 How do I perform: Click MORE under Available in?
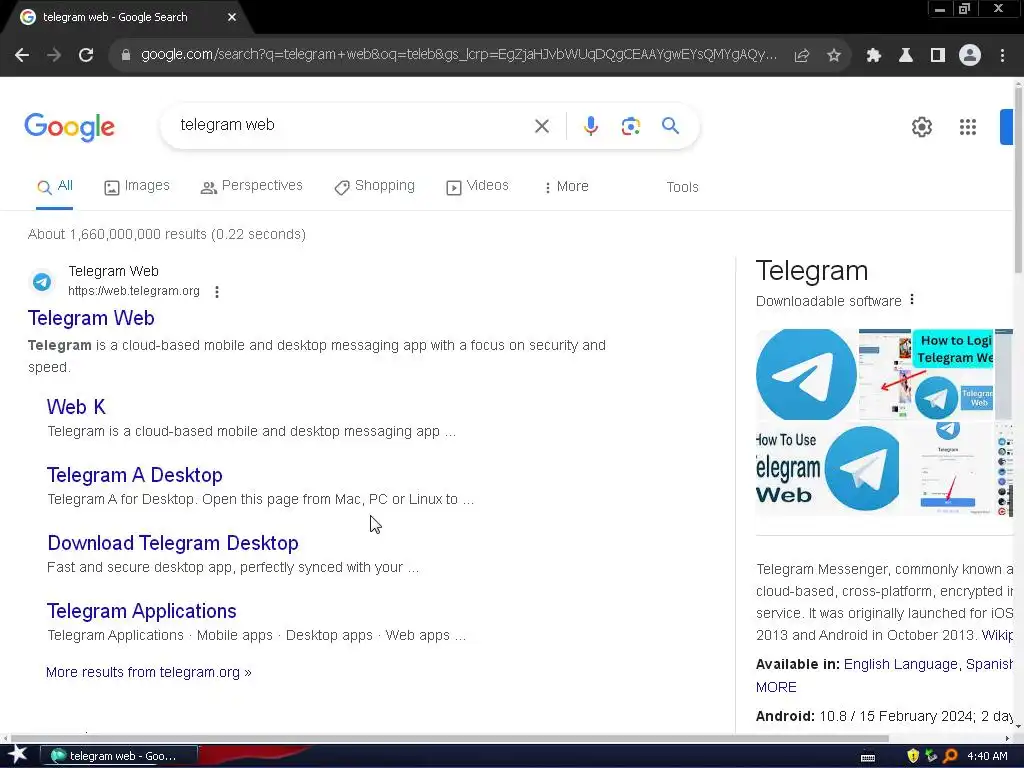click(x=776, y=687)
